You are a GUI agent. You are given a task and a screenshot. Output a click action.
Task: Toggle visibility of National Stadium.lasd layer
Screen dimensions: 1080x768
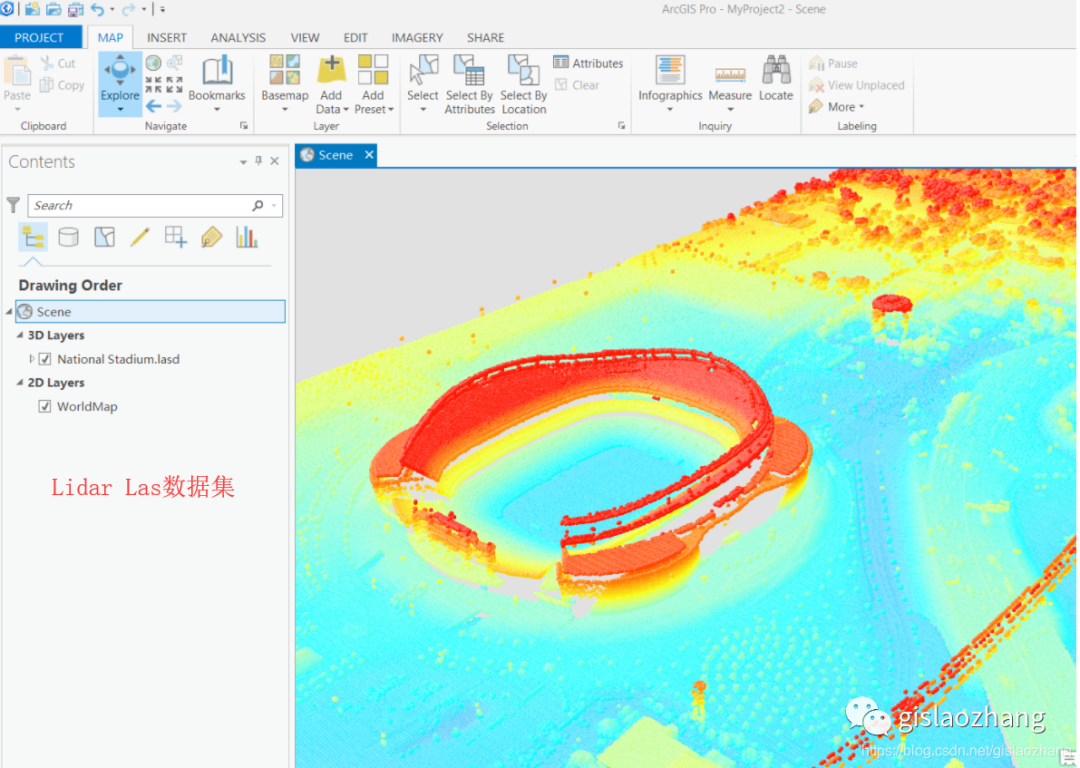point(46,359)
